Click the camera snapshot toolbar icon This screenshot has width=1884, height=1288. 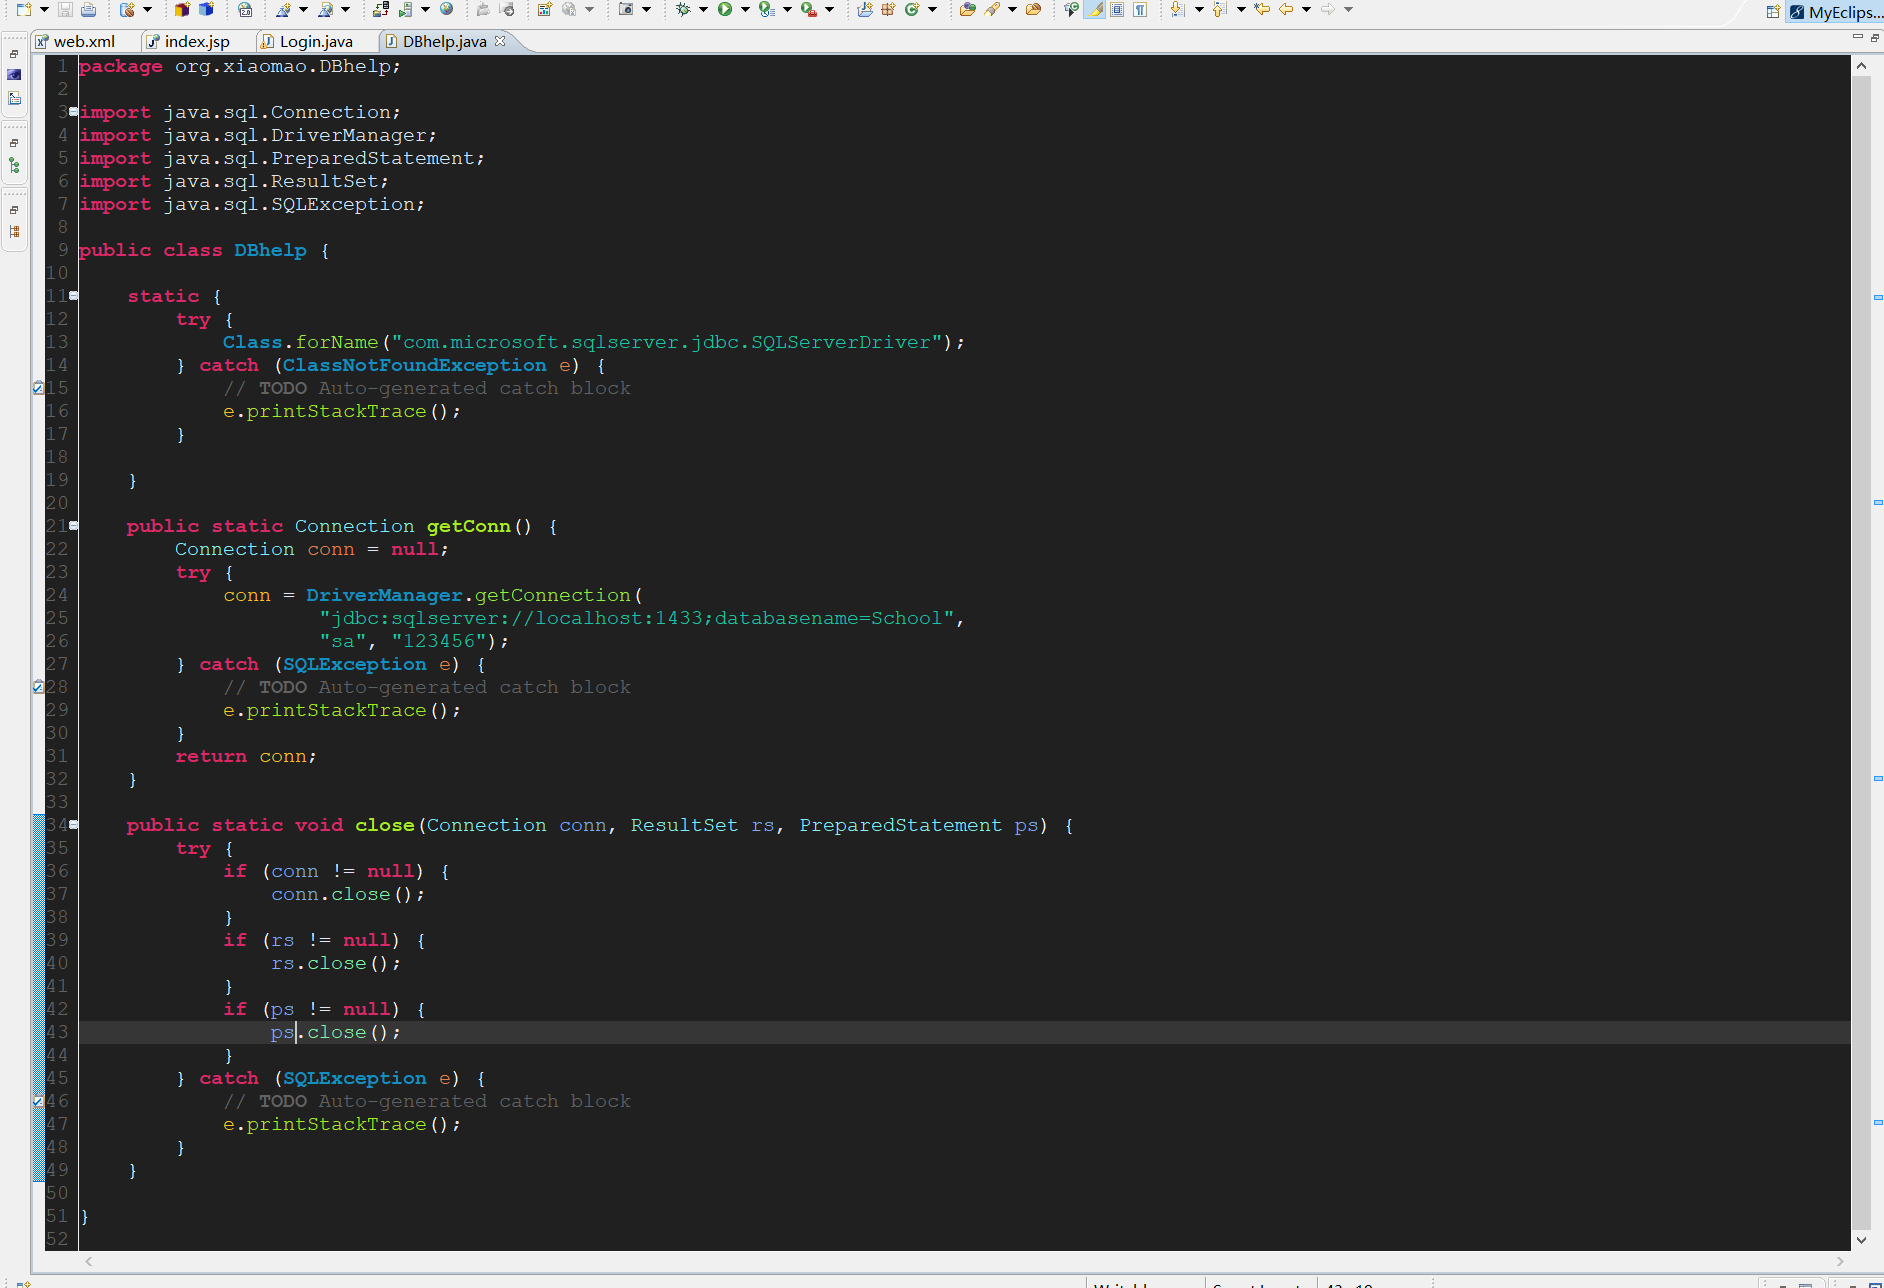click(626, 10)
